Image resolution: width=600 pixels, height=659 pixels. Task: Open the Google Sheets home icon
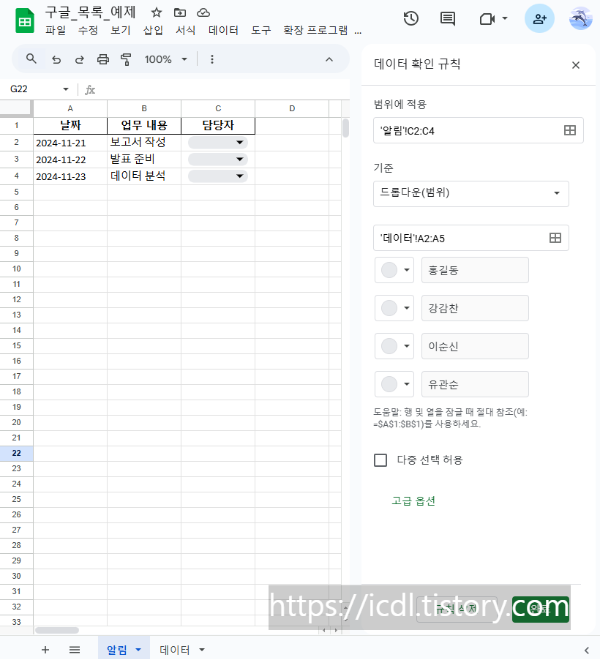coord(25,20)
